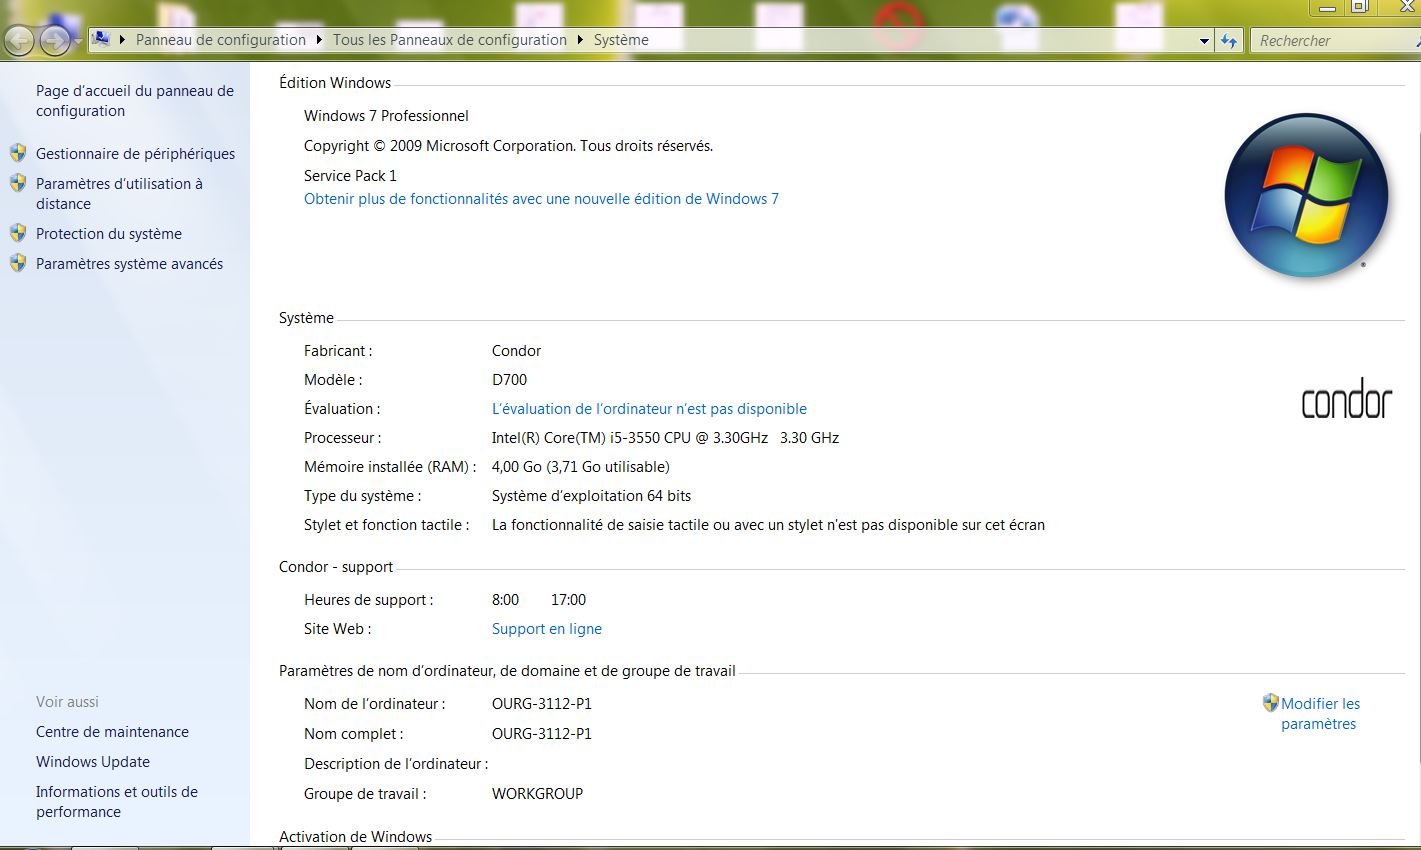Click "Modifier les paramètres" link
Screen dimensions: 1421x850
[x=1320, y=714]
